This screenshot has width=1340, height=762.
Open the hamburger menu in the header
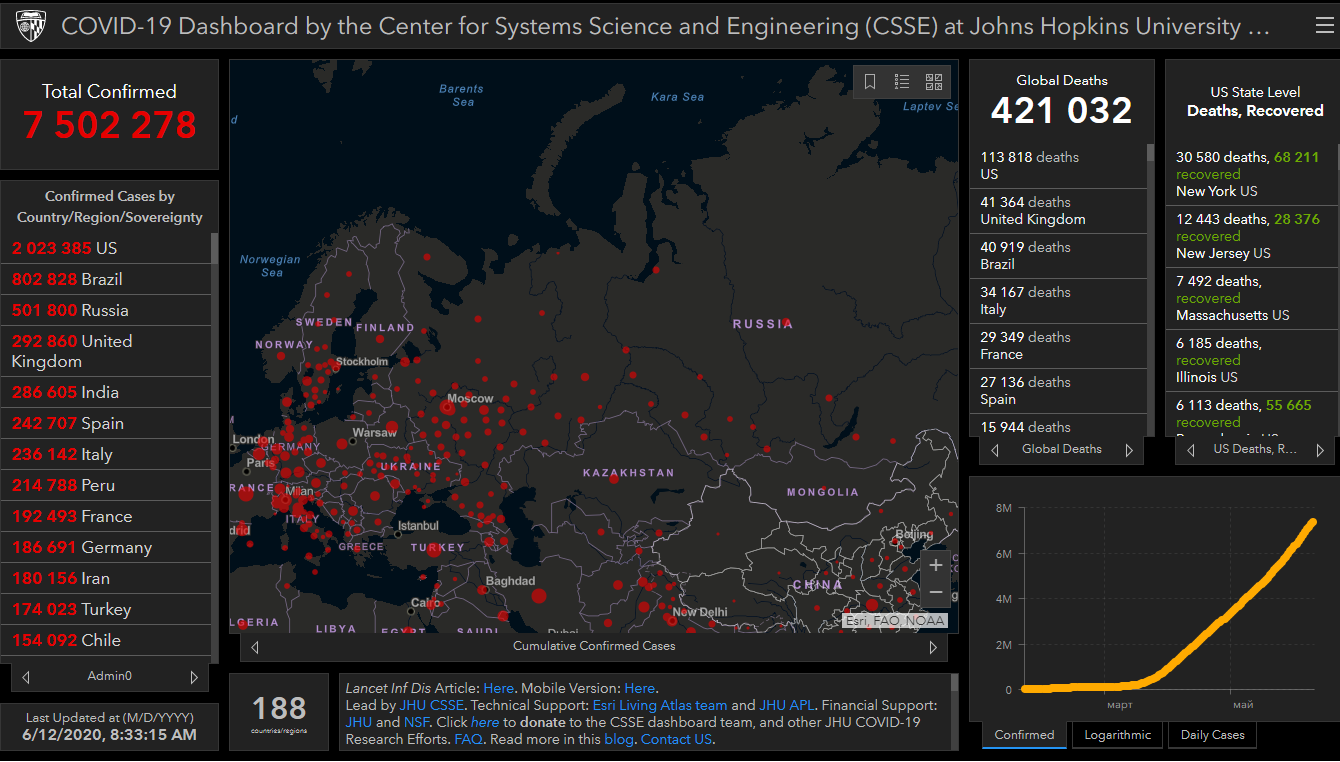tap(1324, 26)
